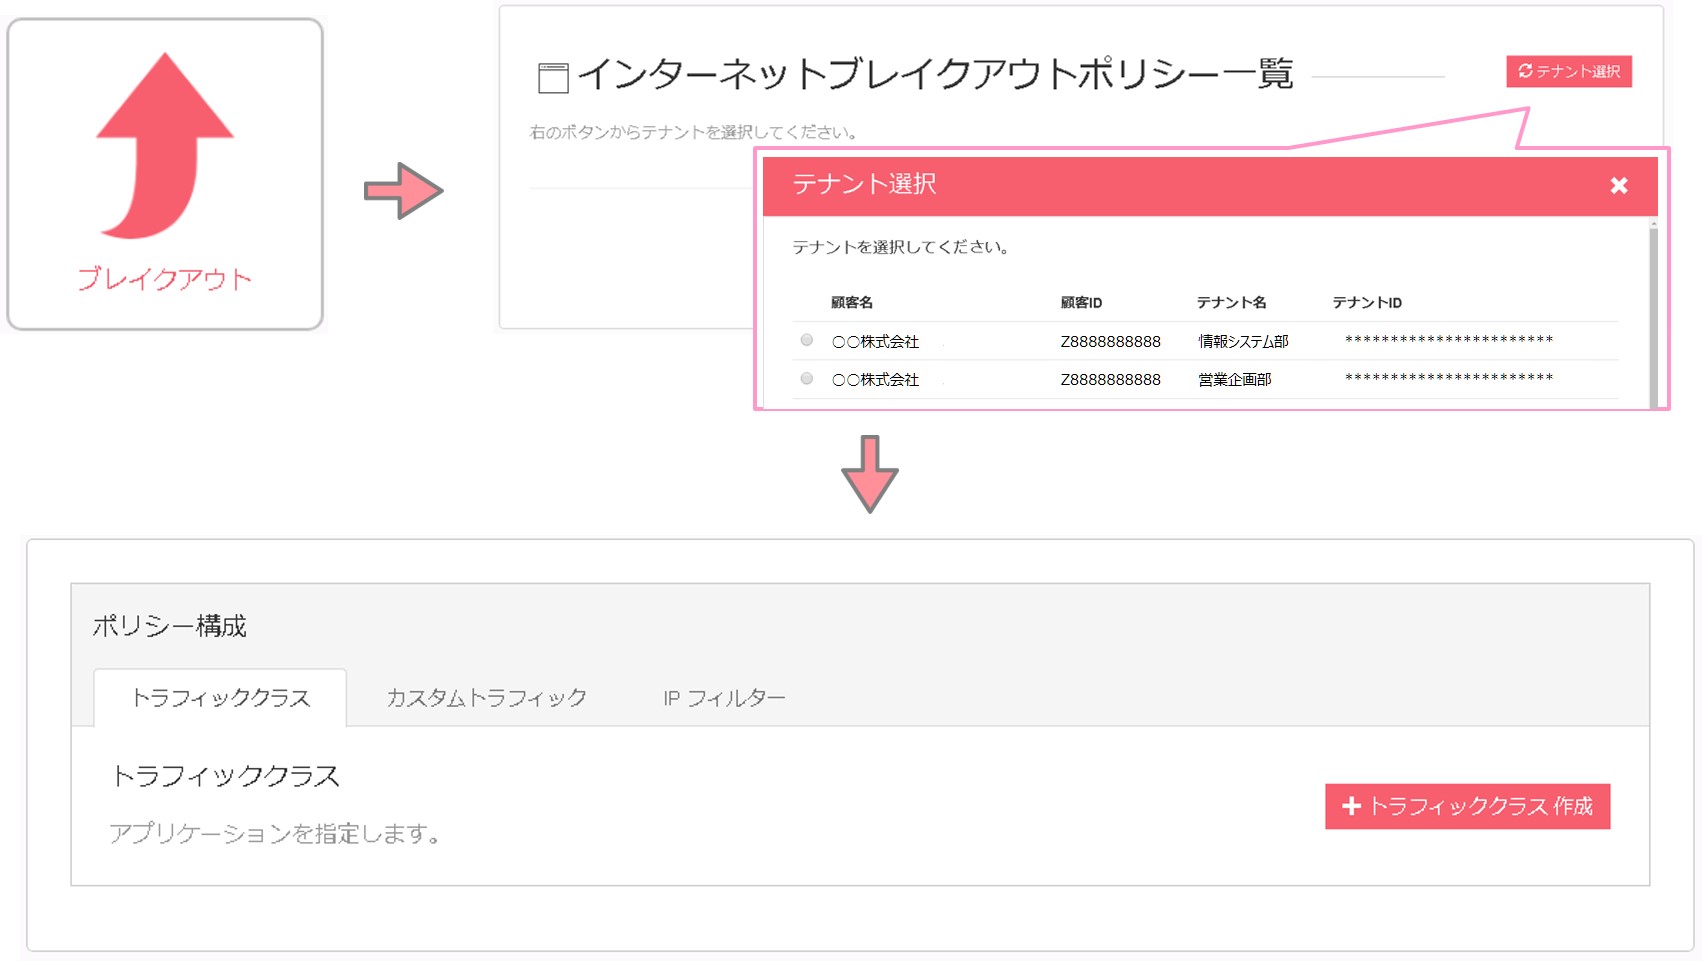Click the window icon beside the policy list title
1702x961 pixels.
553,77
